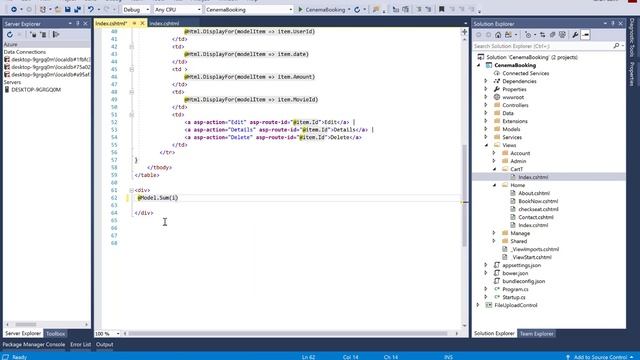Open the Output tab

coord(104,344)
